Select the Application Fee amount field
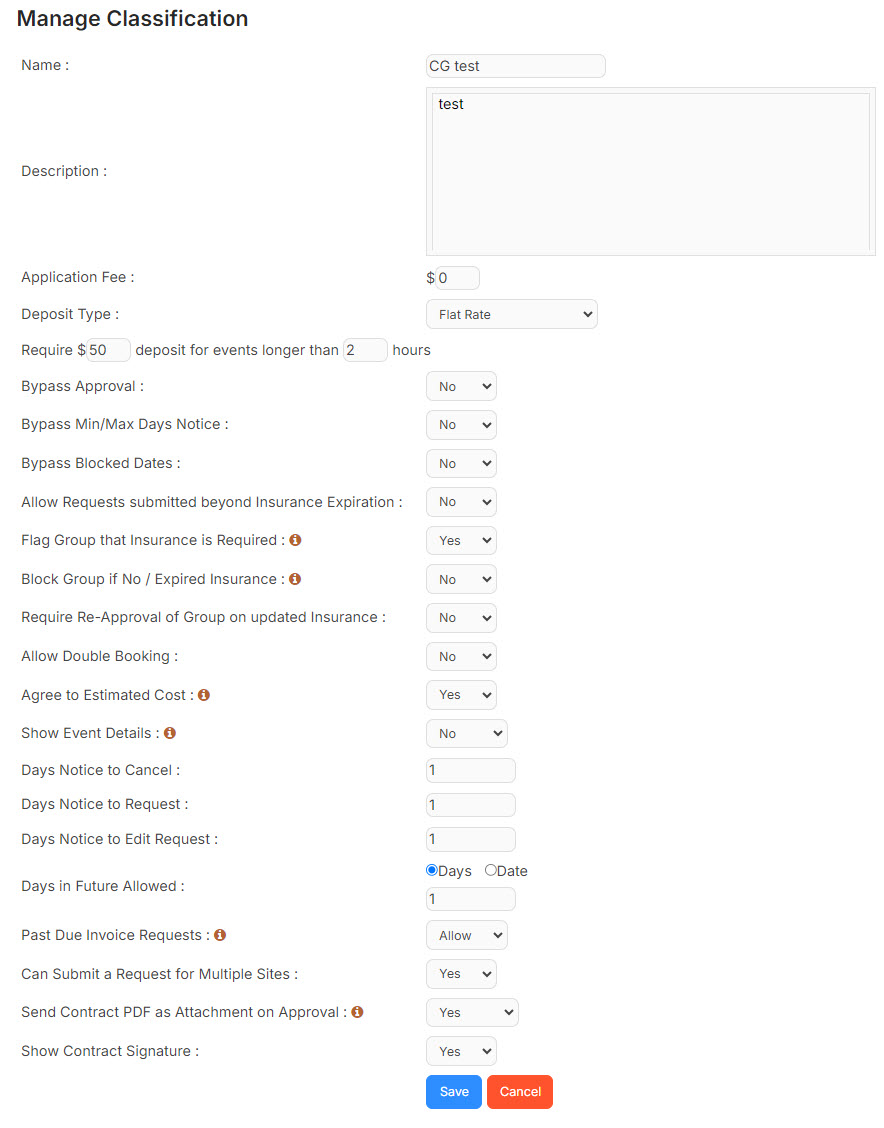The image size is (884, 1128). point(457,277)
